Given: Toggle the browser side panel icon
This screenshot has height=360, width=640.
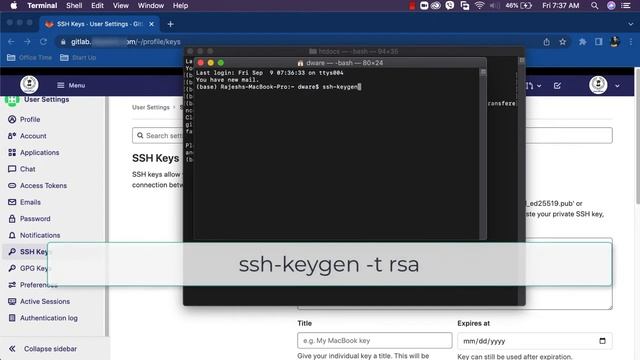Looking at the screenshot, I should (x=598, y=42).
